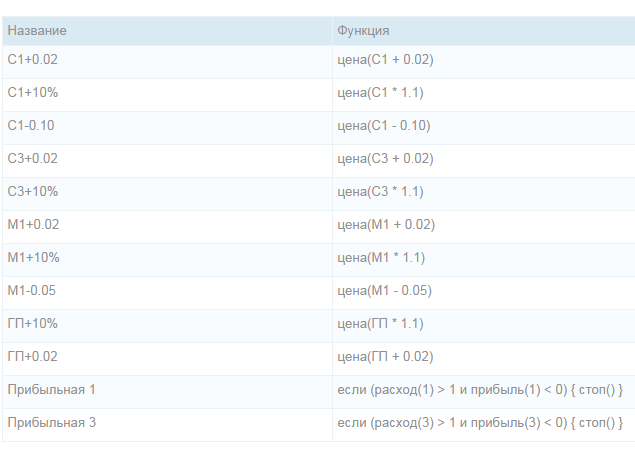Select the С1-0.10 strategy name
635x451 pixels.
[31, 126]
